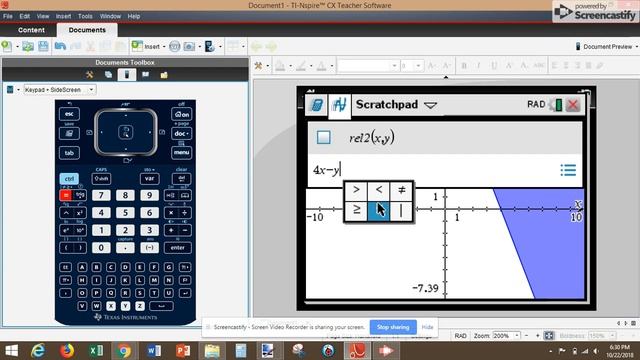Click Stop sharing in Screencastify bar
The width and height of the screenshot is (640, 360).
point(393,327)
